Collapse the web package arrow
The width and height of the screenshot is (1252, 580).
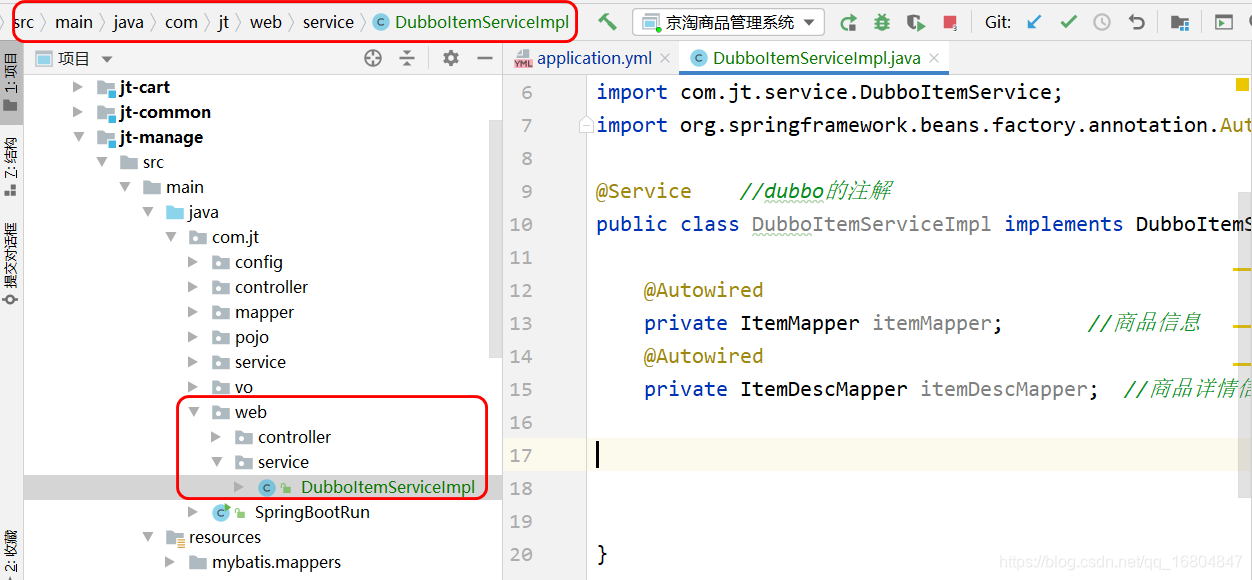click(x=193, y=412)
